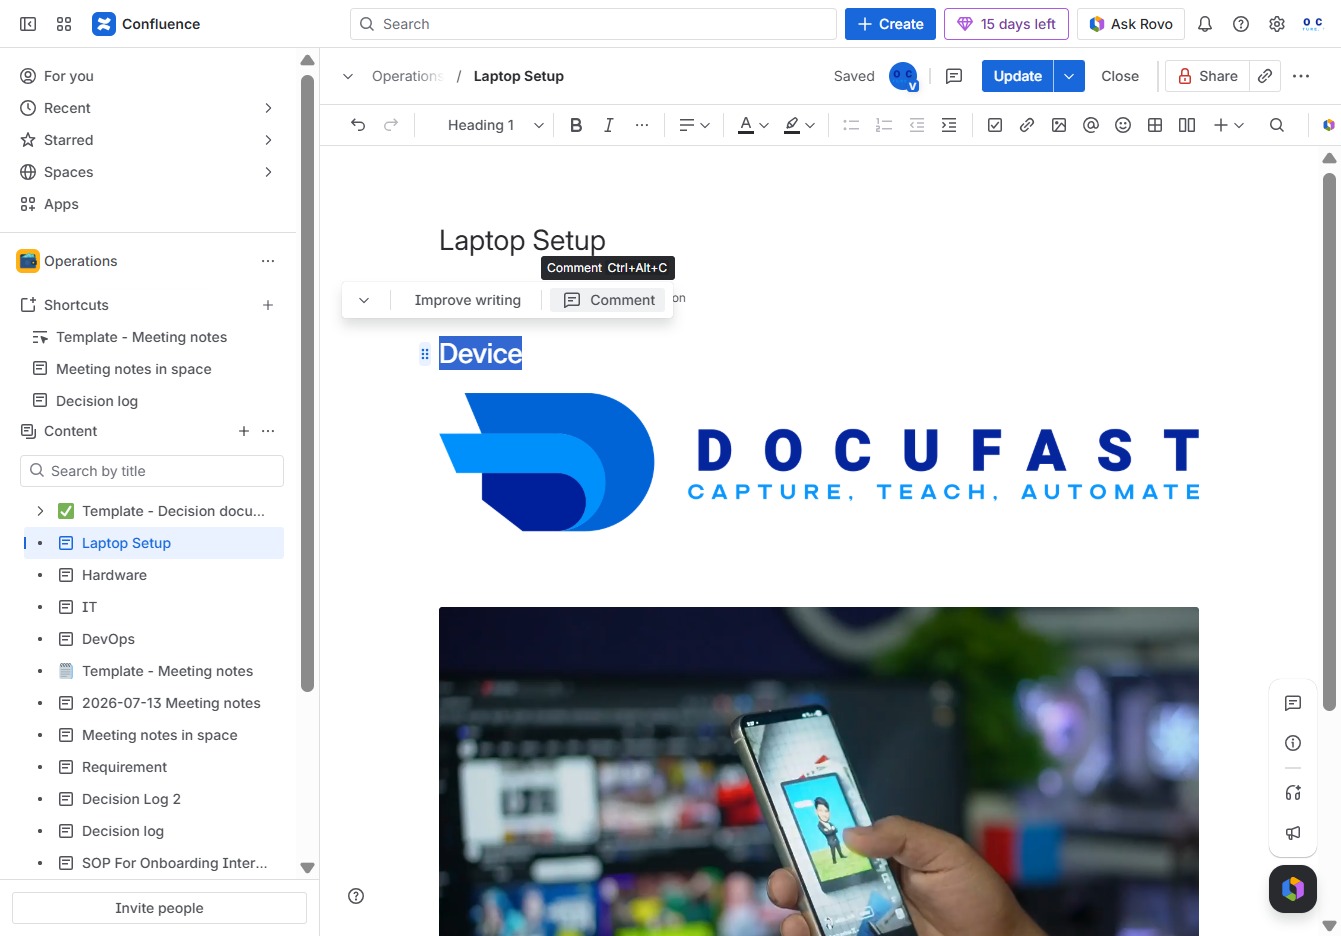Open the Share dialog
This screenshot has height=936, width=1341.
1207,76
